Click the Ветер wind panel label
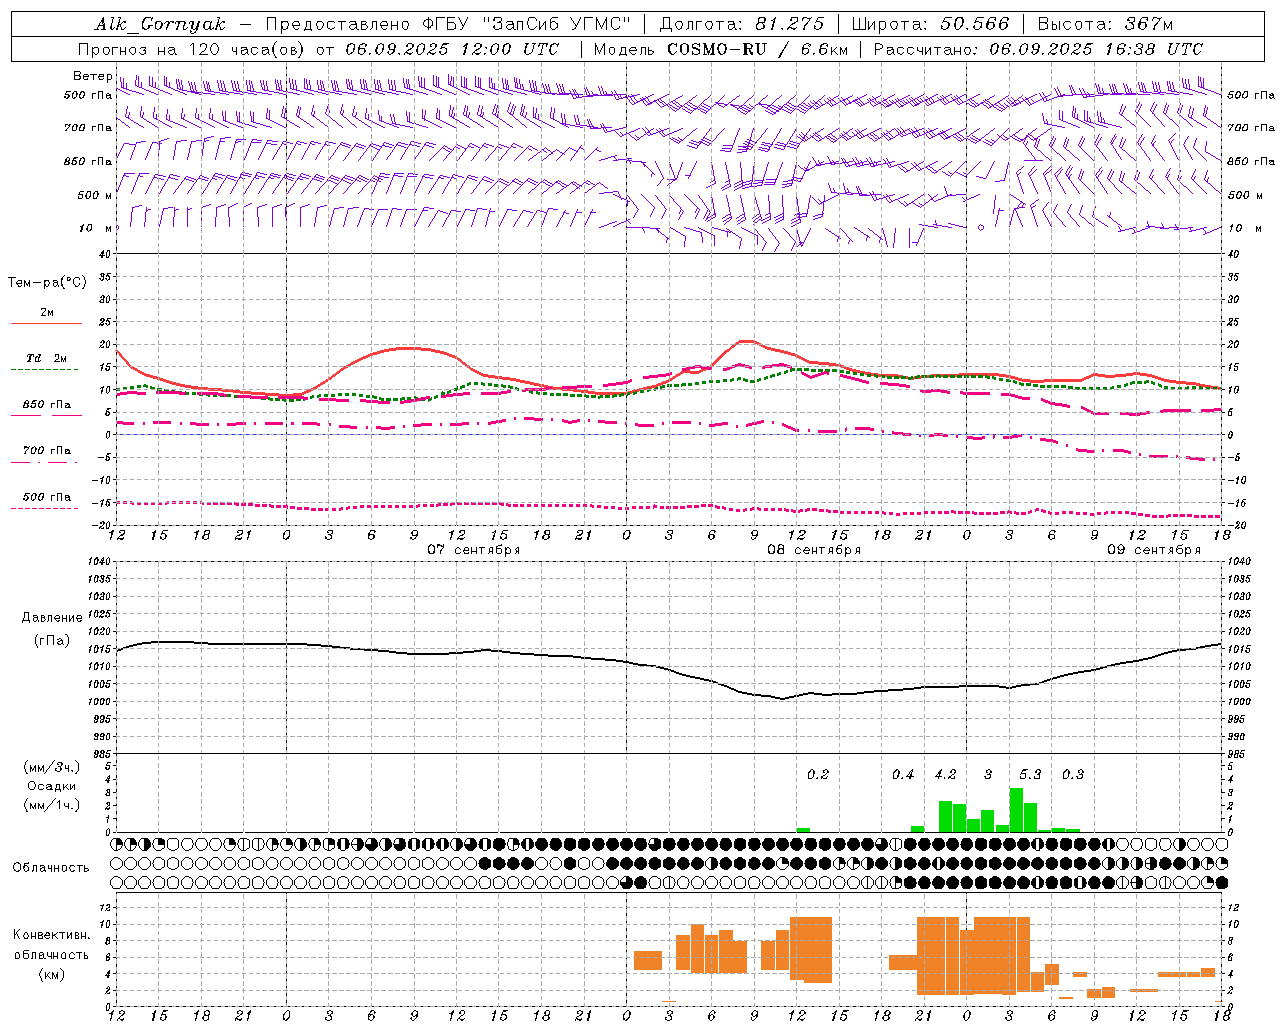This screenshot has width=1280, height=1024. click(93, 76)
